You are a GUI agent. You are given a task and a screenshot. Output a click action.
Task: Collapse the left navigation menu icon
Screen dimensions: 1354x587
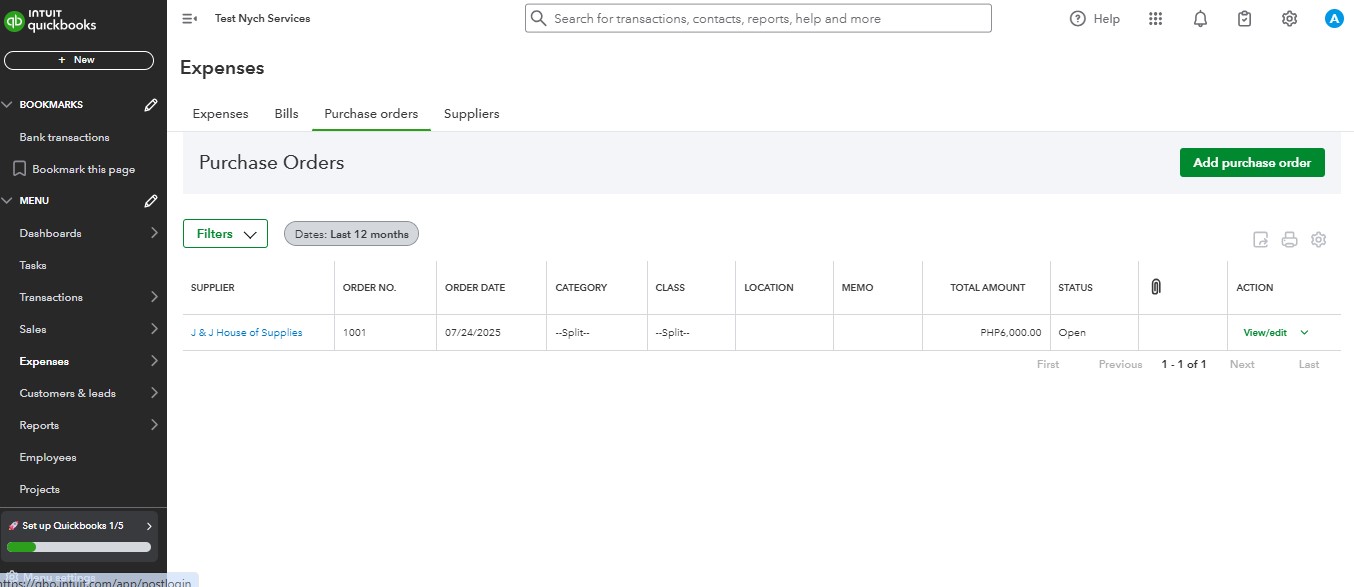pyautogui.click(x=189, y=19)
